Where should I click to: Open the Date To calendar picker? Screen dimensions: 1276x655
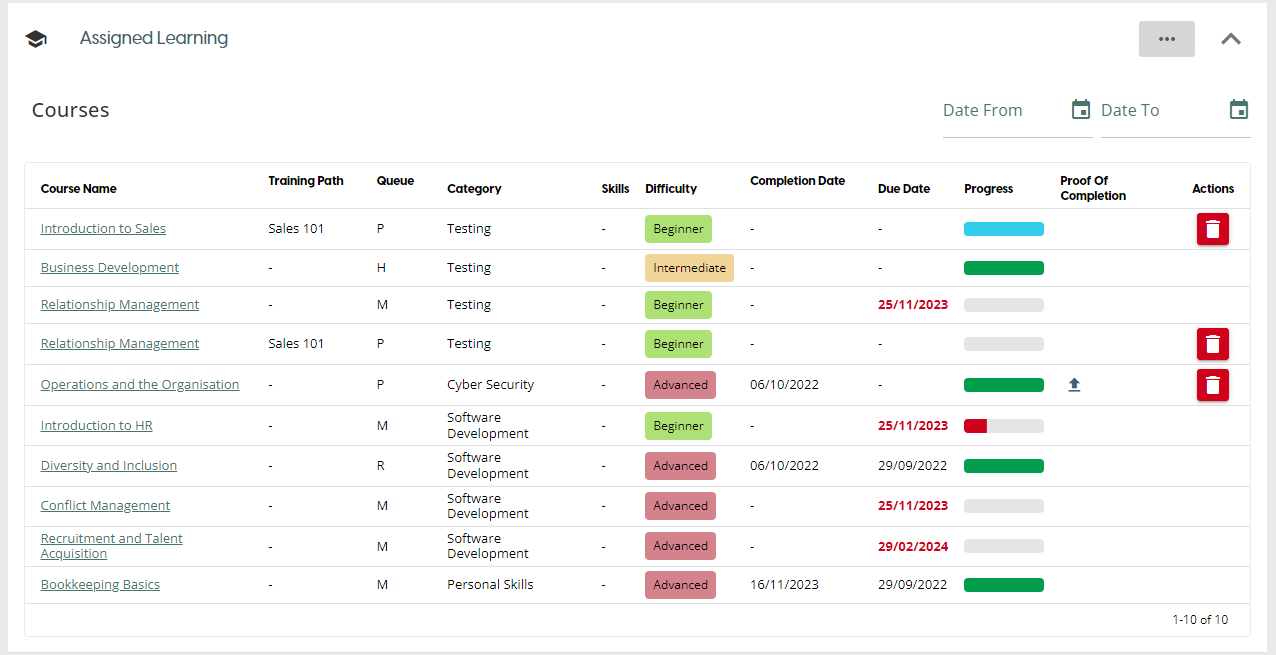[x=1238, y=110]
